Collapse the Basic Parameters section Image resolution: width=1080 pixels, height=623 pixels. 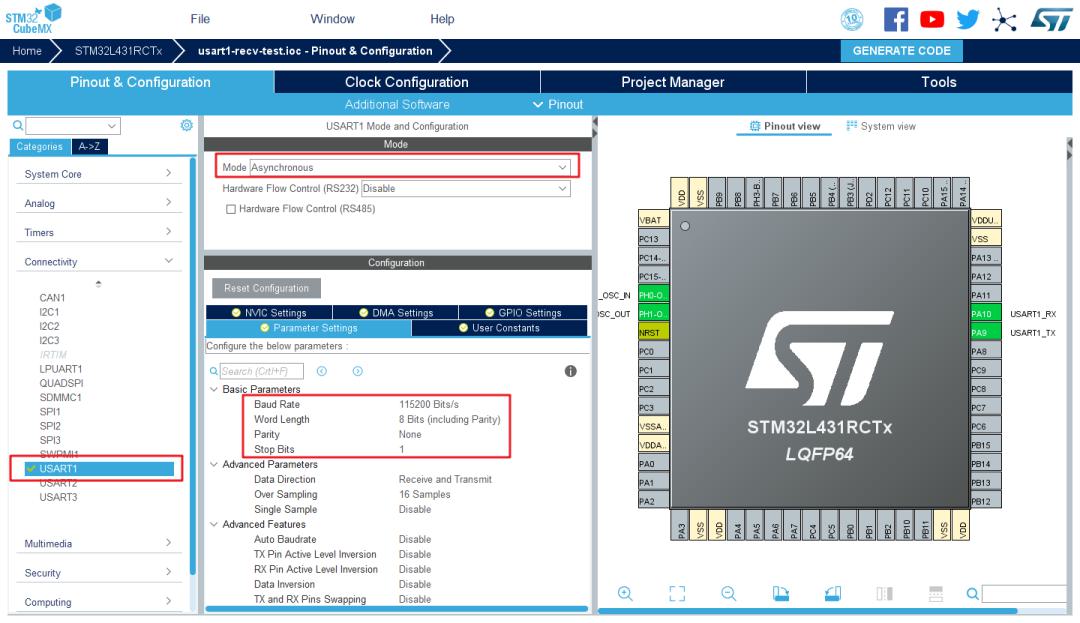tap(214, 390)
